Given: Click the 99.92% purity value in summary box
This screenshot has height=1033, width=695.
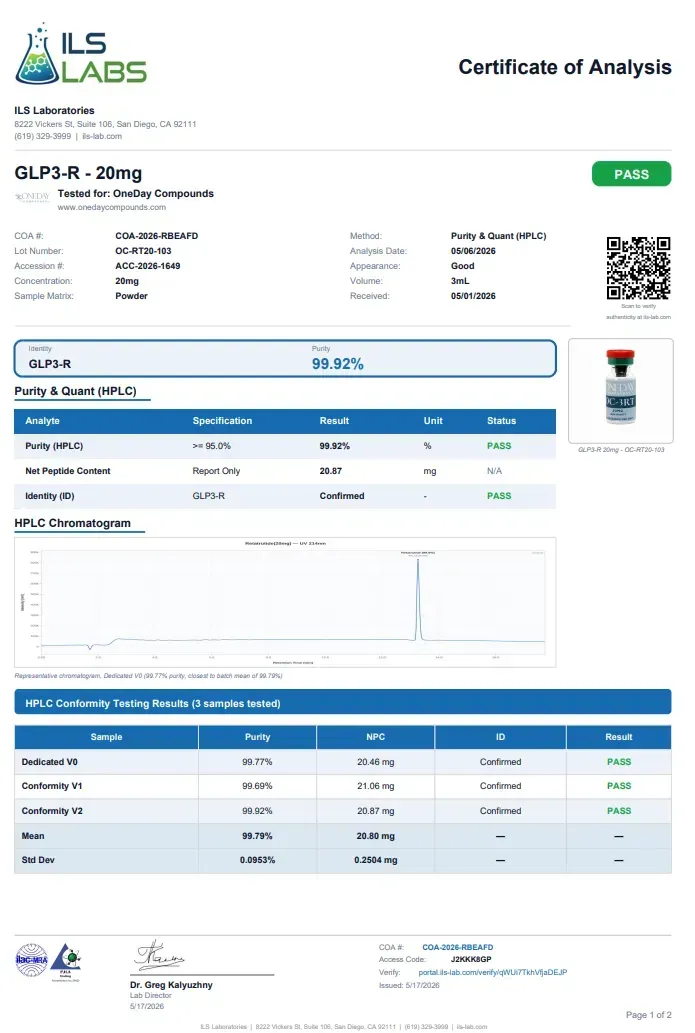Looking at the screenshot, I should pyautogui.click(x=337, y=364).
